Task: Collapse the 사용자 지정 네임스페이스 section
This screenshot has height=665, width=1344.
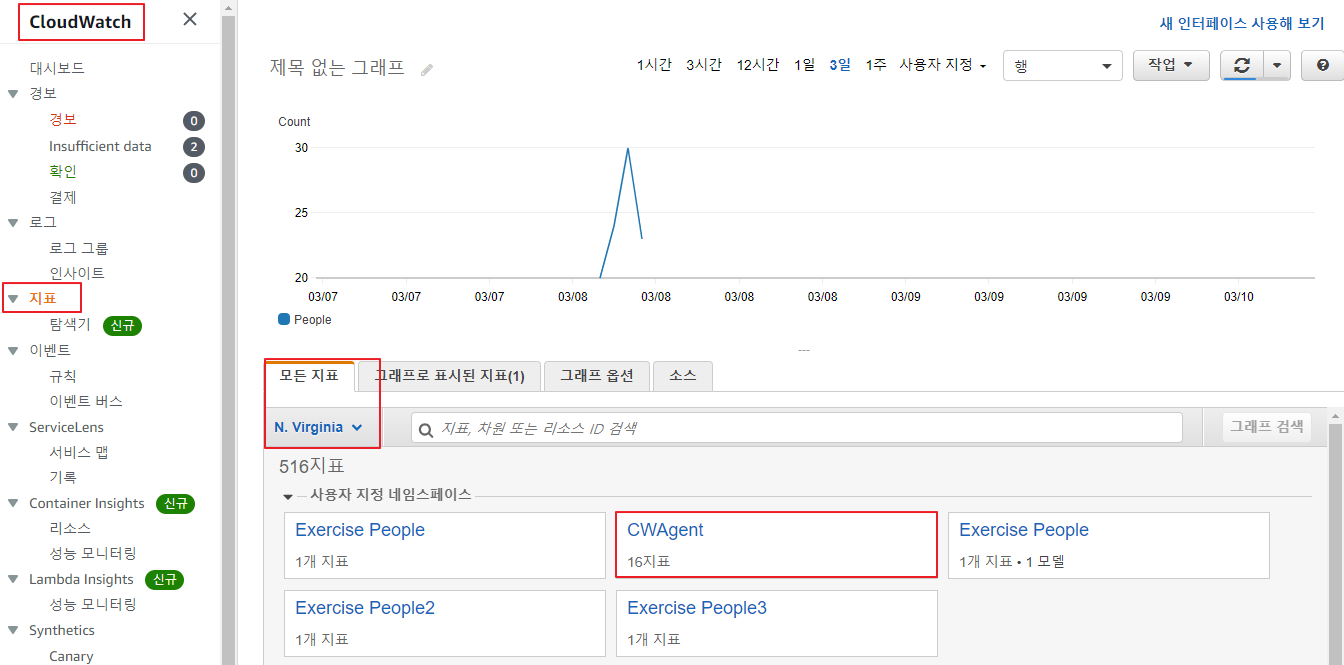Action: pyautogui.click(x=288, y=496)
